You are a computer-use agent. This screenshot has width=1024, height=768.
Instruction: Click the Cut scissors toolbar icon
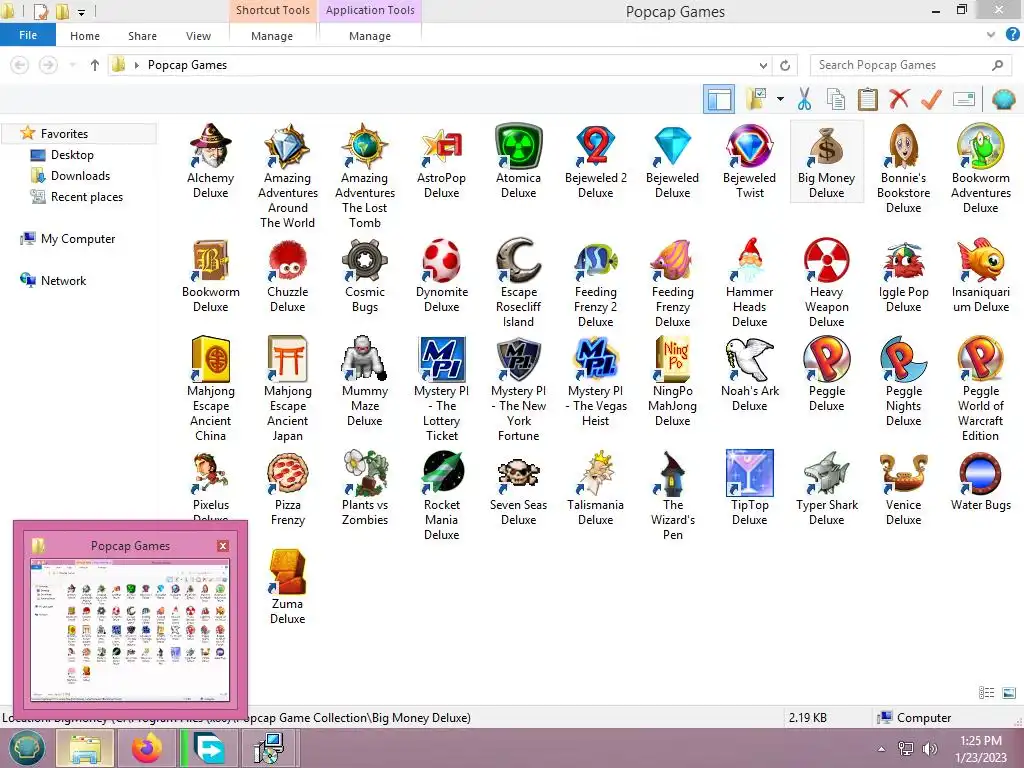point(805,99)
